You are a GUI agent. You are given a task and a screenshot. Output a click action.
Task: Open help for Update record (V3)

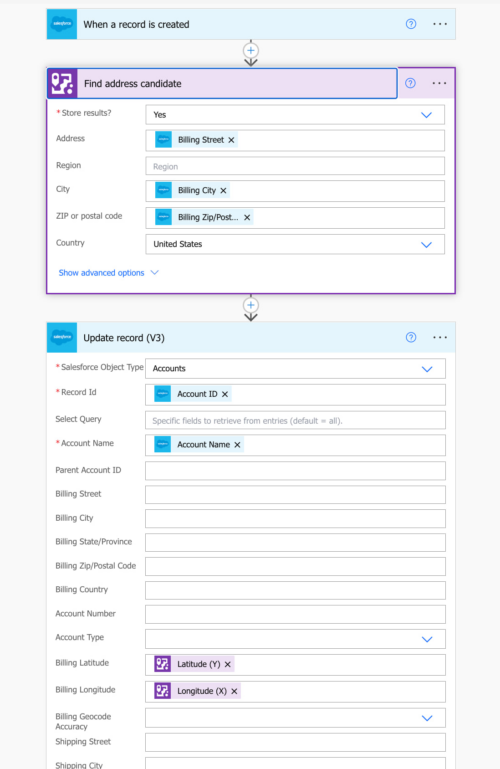point(411,337)
